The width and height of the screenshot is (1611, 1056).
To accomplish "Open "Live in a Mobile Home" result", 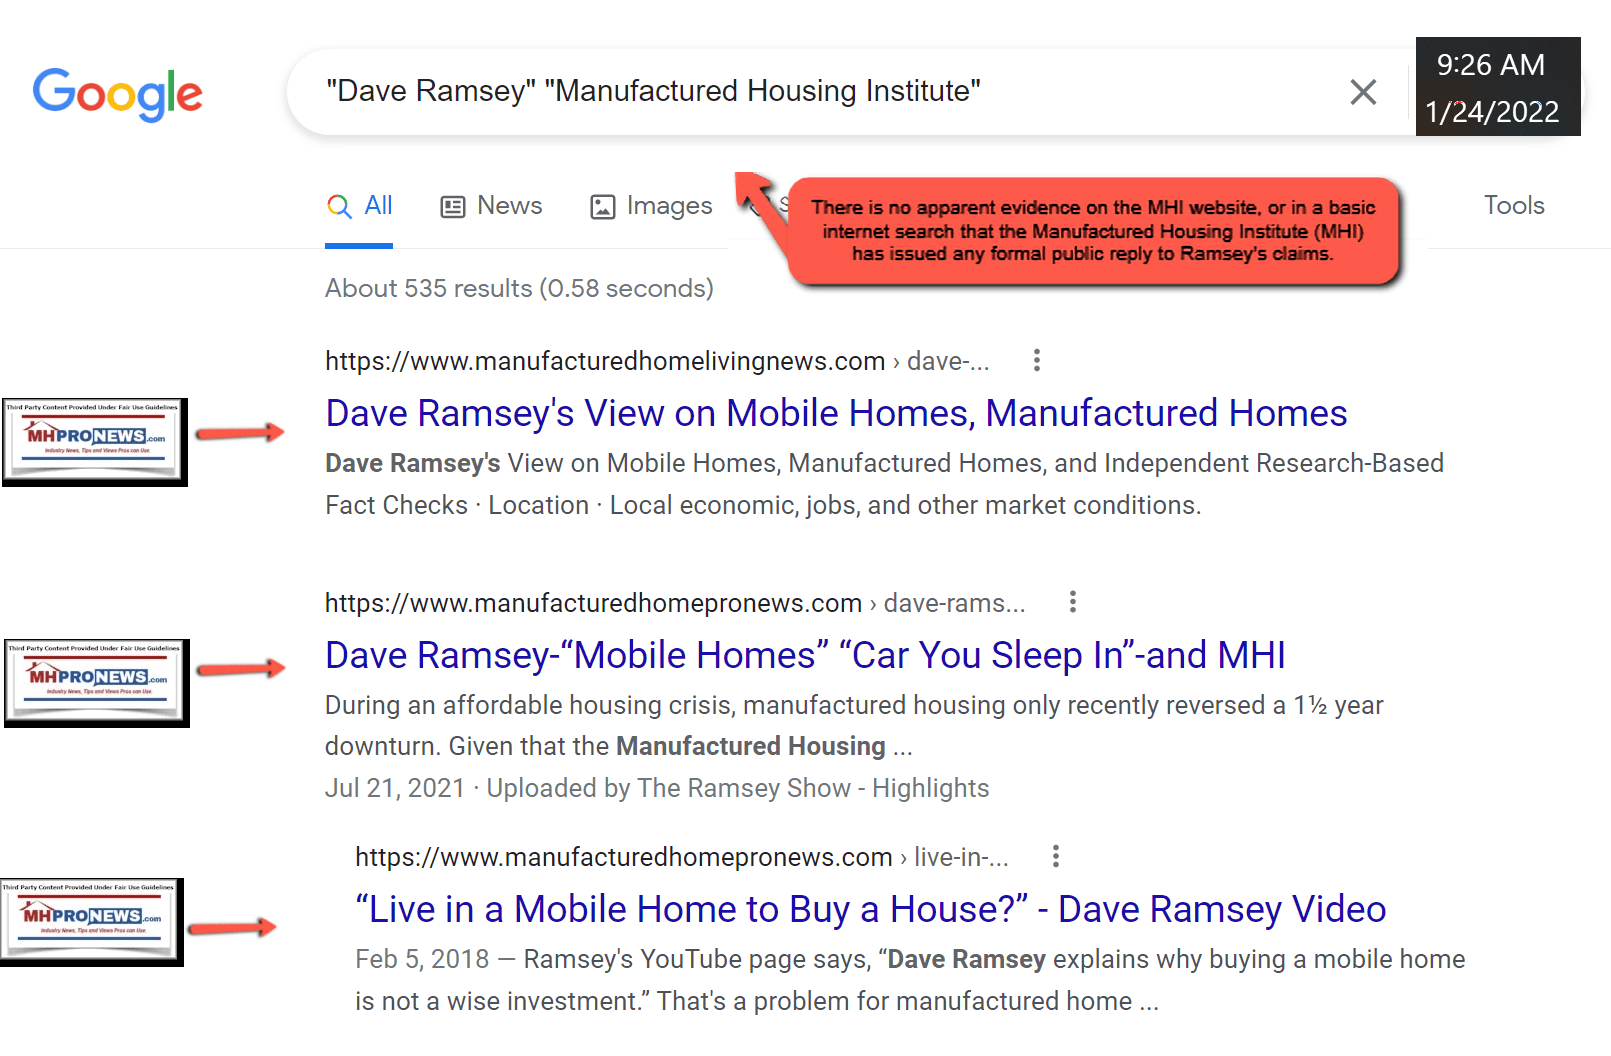I will tap(870, 909).
